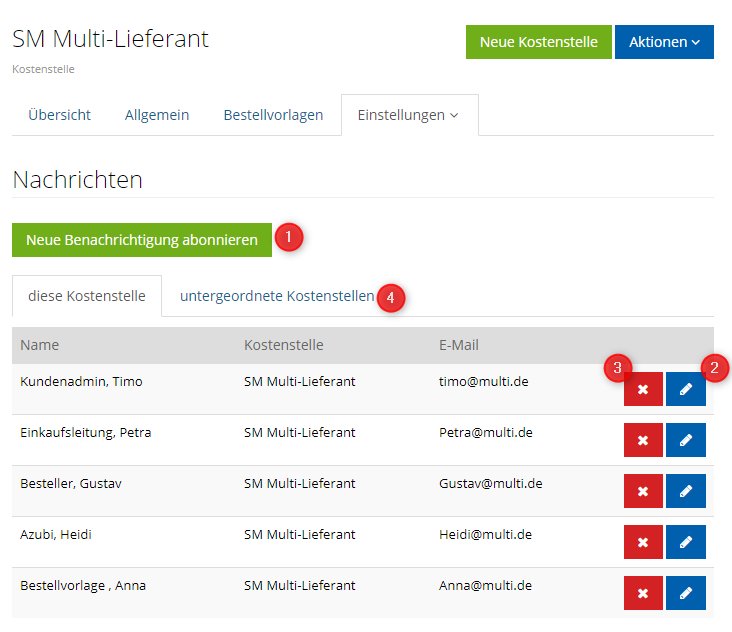This screenshot has width=732, height=632.
Task: Edit the Kundenadmin, Timo notification entry
Action: pyautogui.click(x=686, y=389)
